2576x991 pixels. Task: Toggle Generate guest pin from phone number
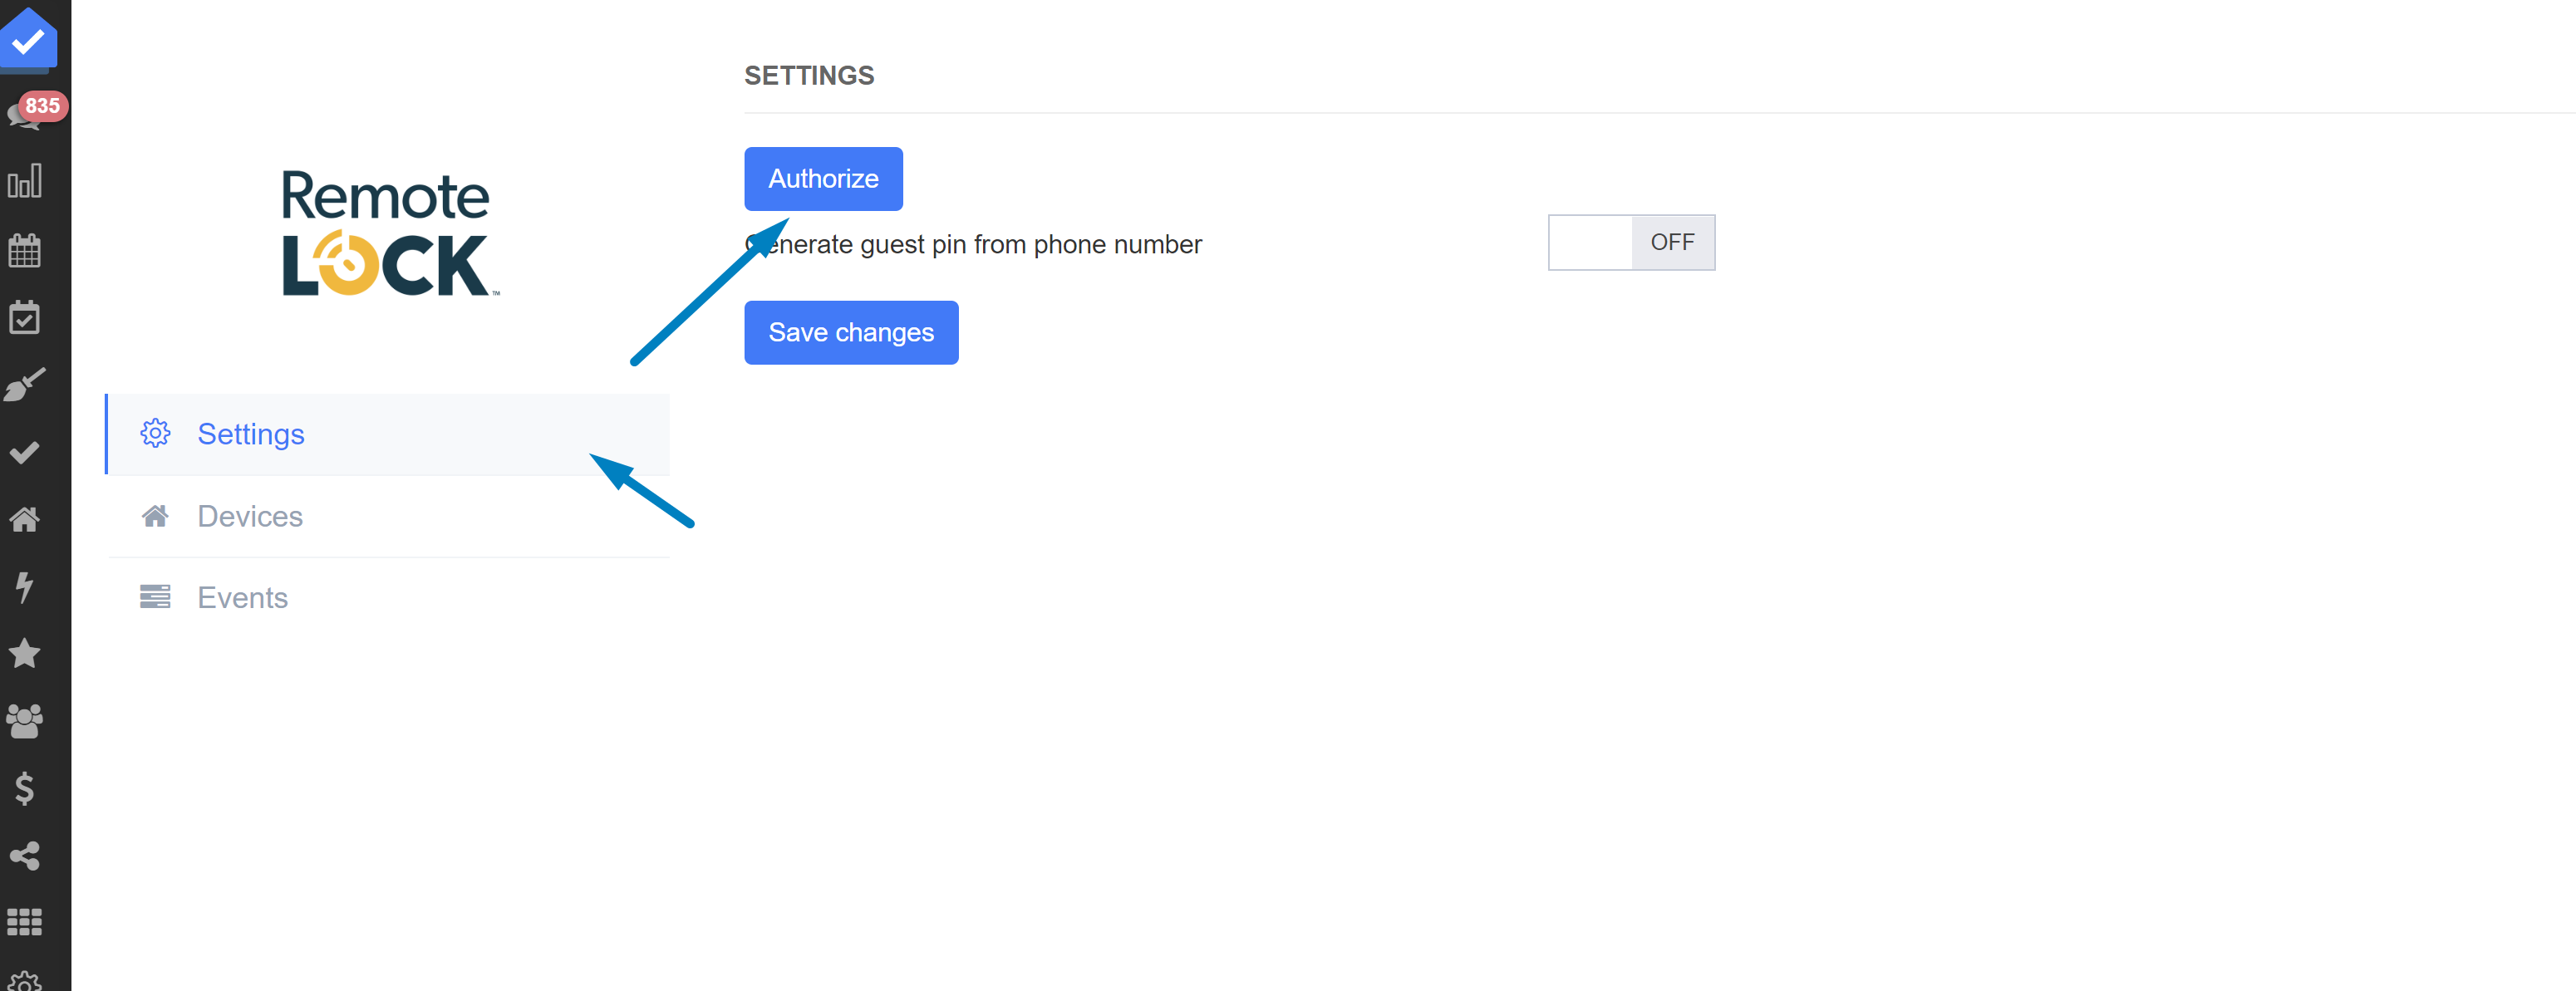(x=1630, y=242)
